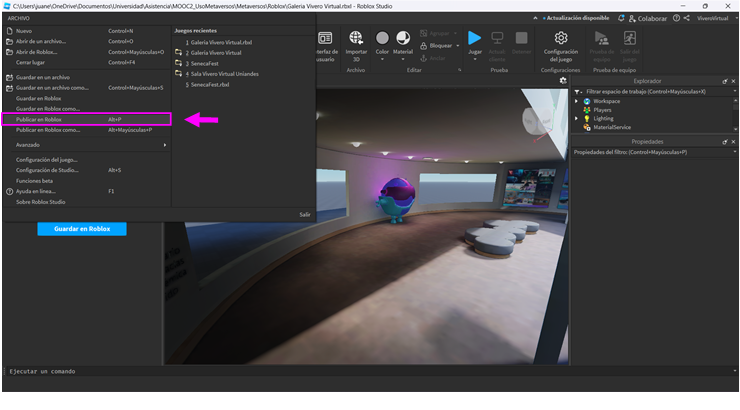Close the Propiedades panel
The height and width of the screenshot is (410, 740).
pyautogui.click(x=733, y=142)
